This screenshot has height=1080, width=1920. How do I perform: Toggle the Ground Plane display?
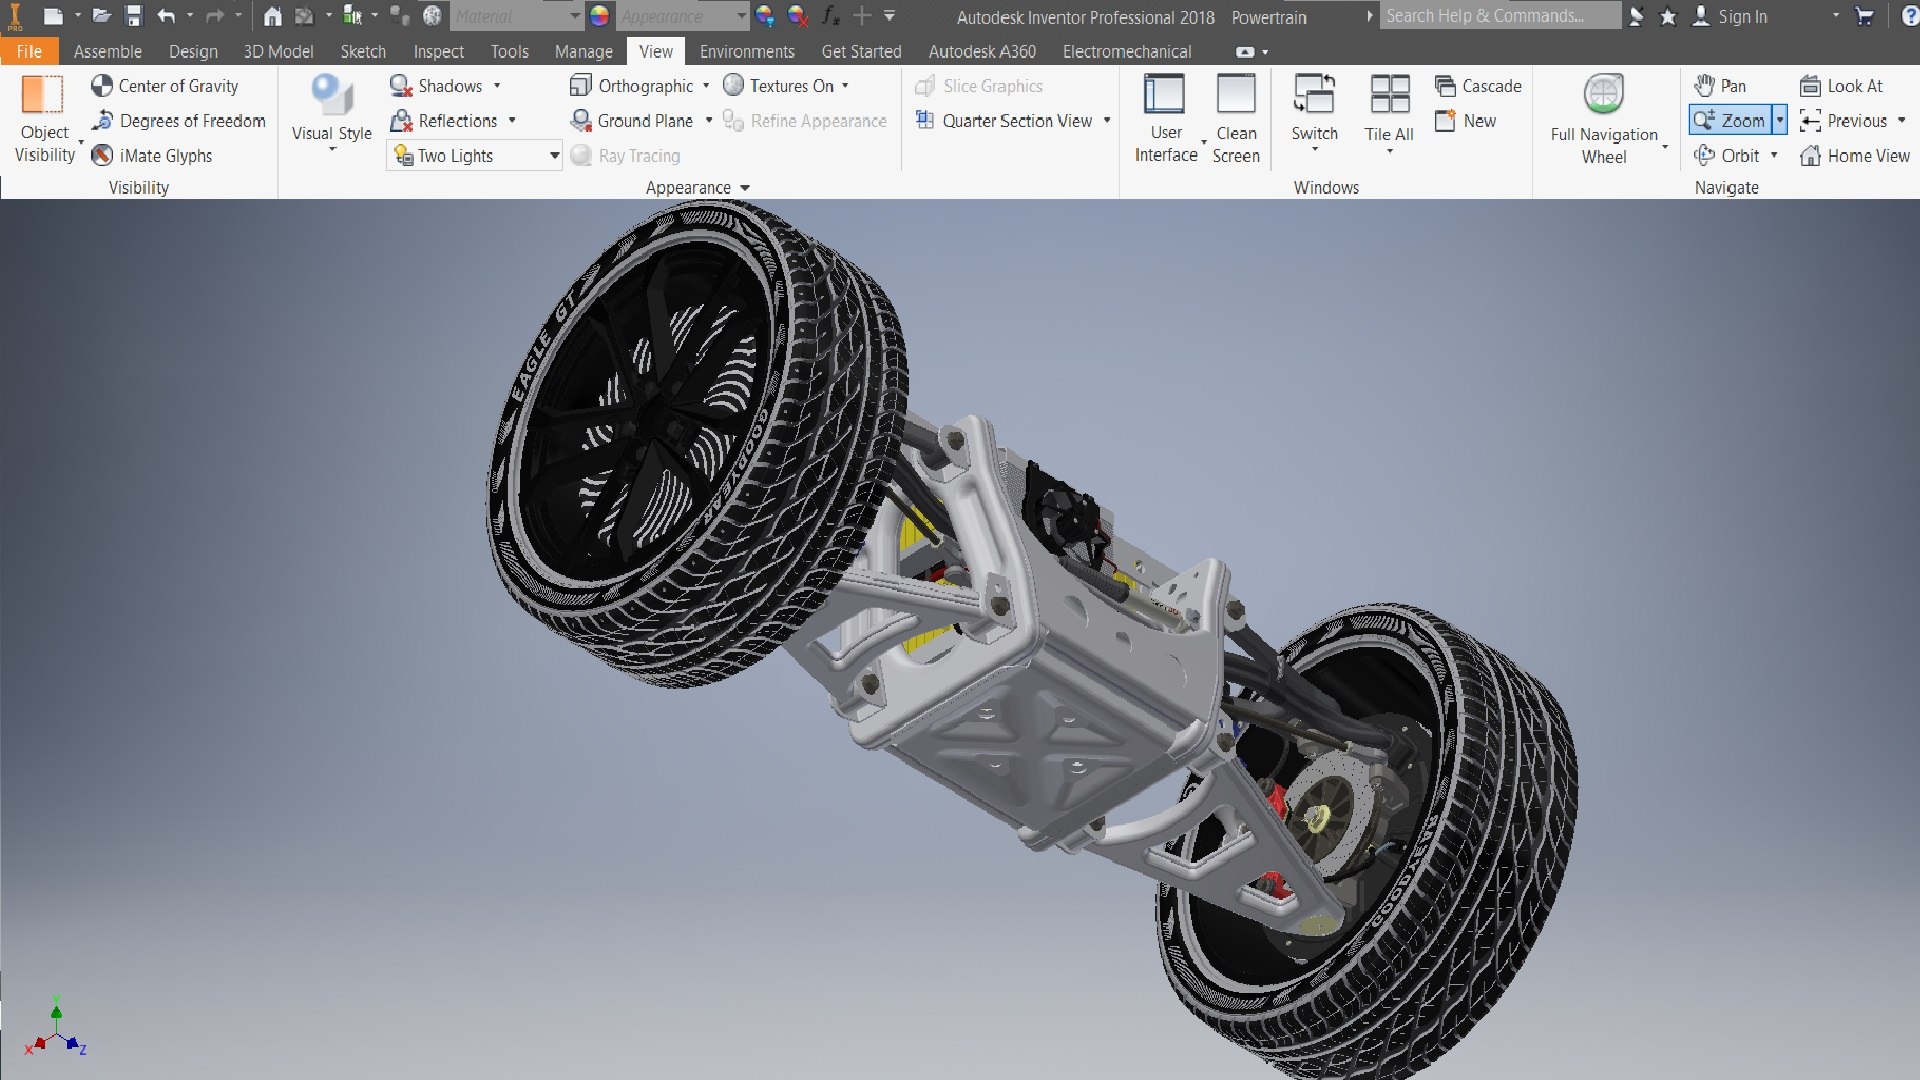[x=631, y=121]
